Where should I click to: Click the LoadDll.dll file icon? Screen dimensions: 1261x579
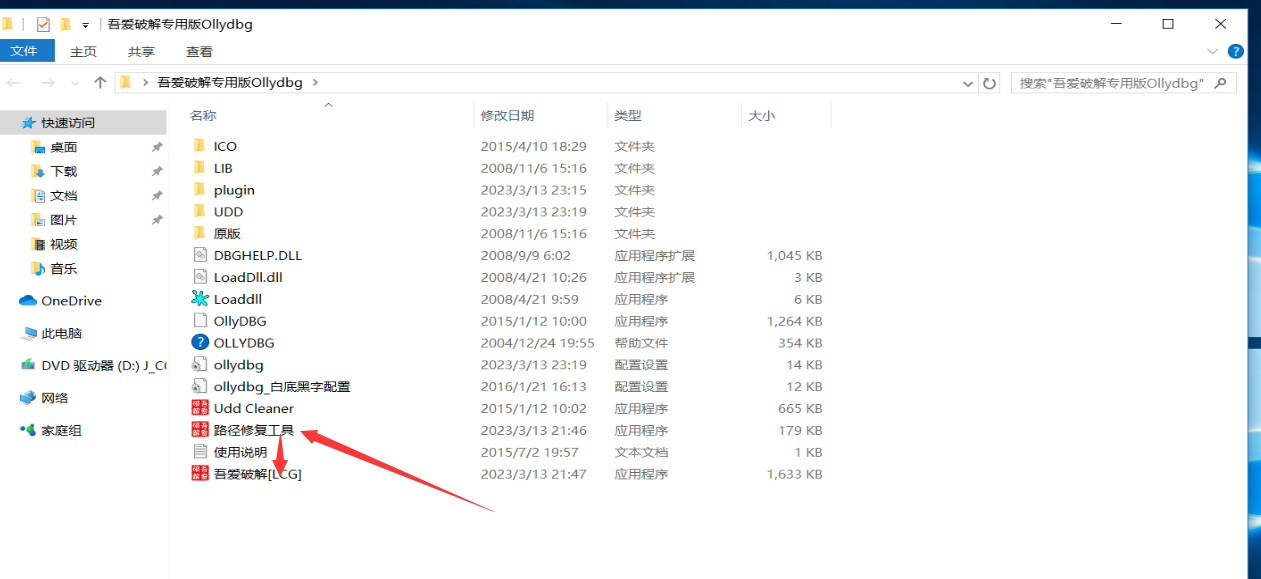click(199, 277)
